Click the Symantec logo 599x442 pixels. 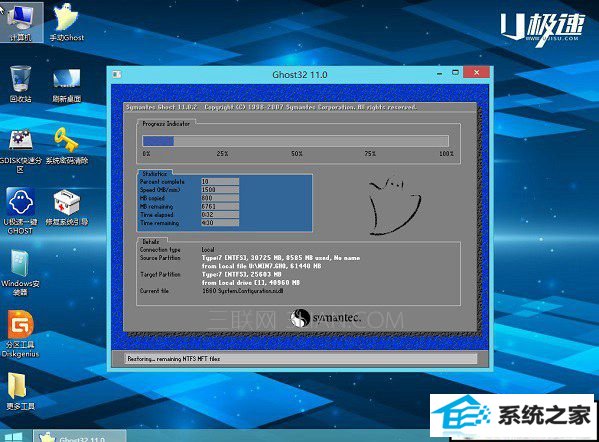pyautogui.click(x=326, y=318)
